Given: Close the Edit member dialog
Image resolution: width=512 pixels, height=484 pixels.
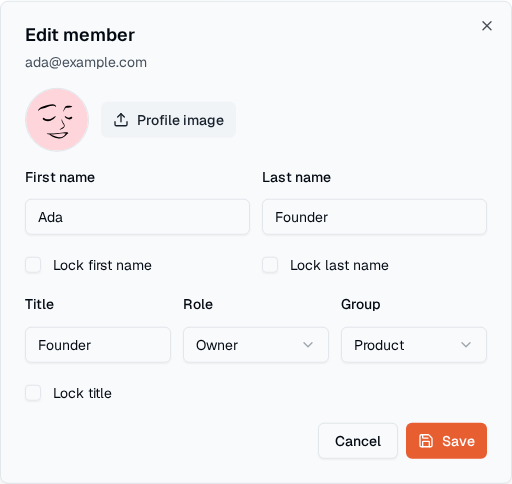Looking at the screenshot, I should [x=487, y=26].
